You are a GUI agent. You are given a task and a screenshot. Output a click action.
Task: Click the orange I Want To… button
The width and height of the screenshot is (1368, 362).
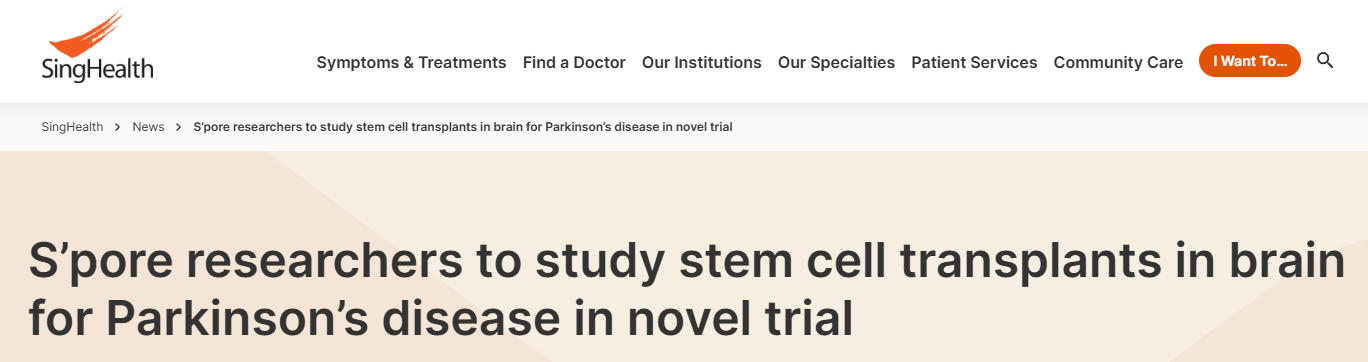pyautogui.click(x=1250, y=61)
